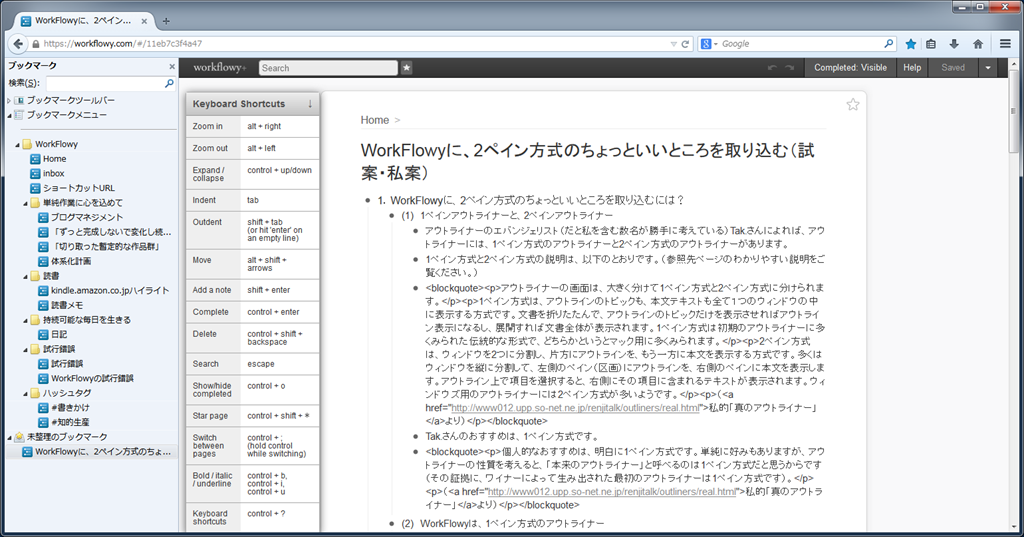This screenshot has width=1024, height=537.
Task: Collapse the Keyboard Shortcuts panel arrow
Action: click(x=310, y=103)
